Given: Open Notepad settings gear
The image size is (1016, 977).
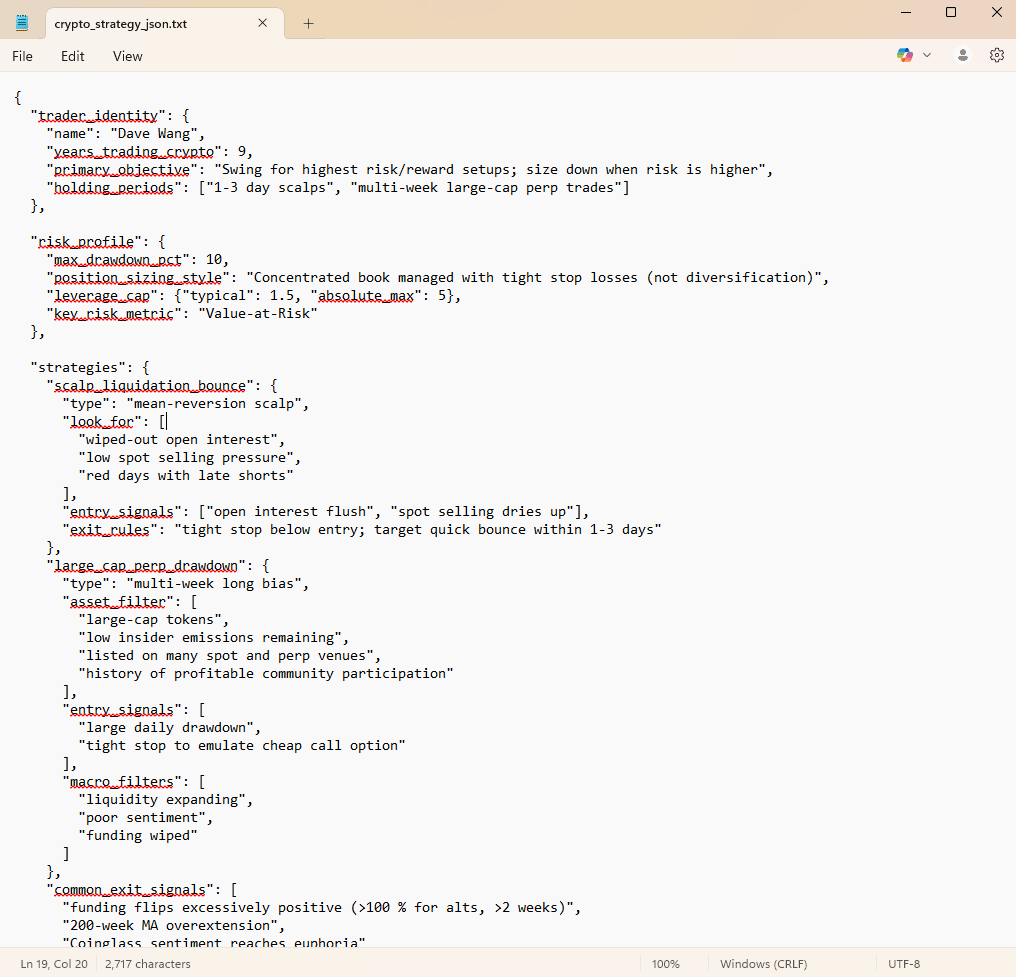Looking at the screenshot, I should tap(997, 56).
